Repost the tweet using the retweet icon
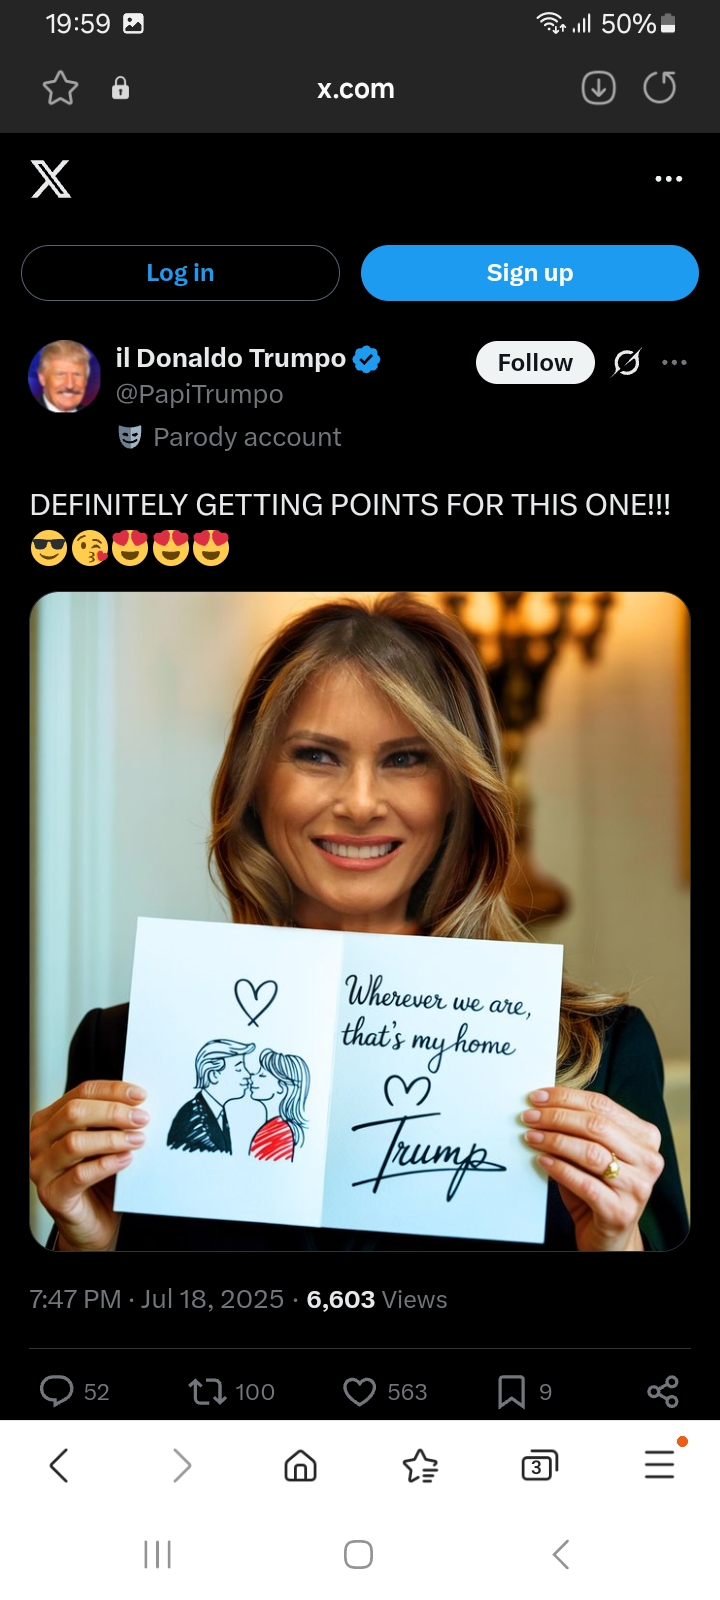The image size is (720, 1600). point(207,1391)
